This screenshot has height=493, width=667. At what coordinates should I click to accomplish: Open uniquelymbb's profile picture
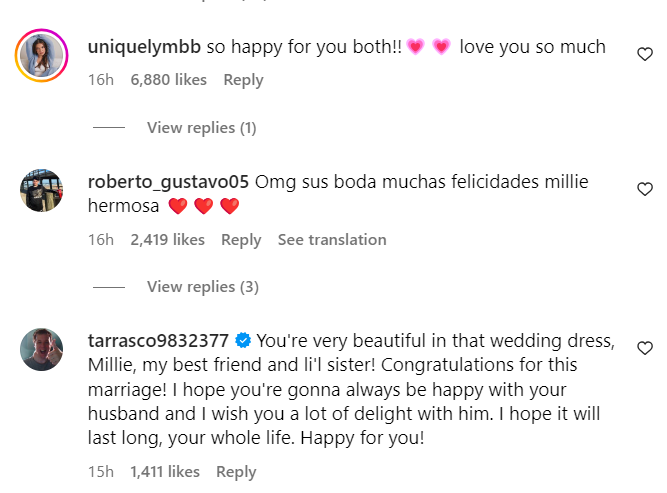point(42,56)
